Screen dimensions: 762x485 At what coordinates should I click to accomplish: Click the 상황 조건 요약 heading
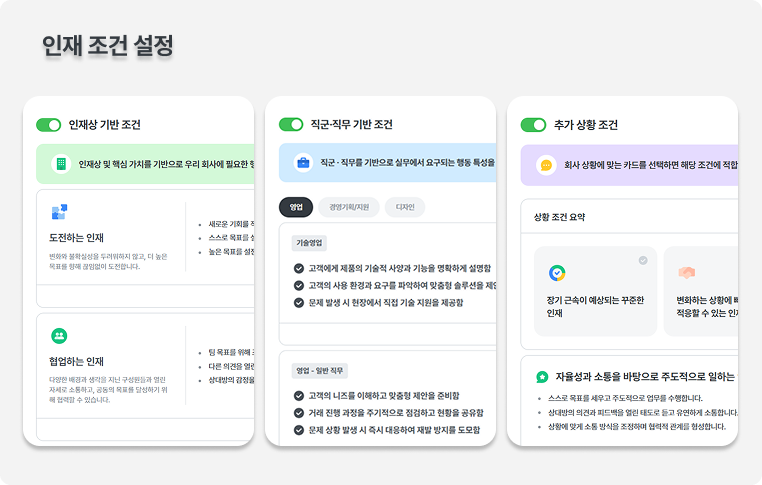coord(559,217)
